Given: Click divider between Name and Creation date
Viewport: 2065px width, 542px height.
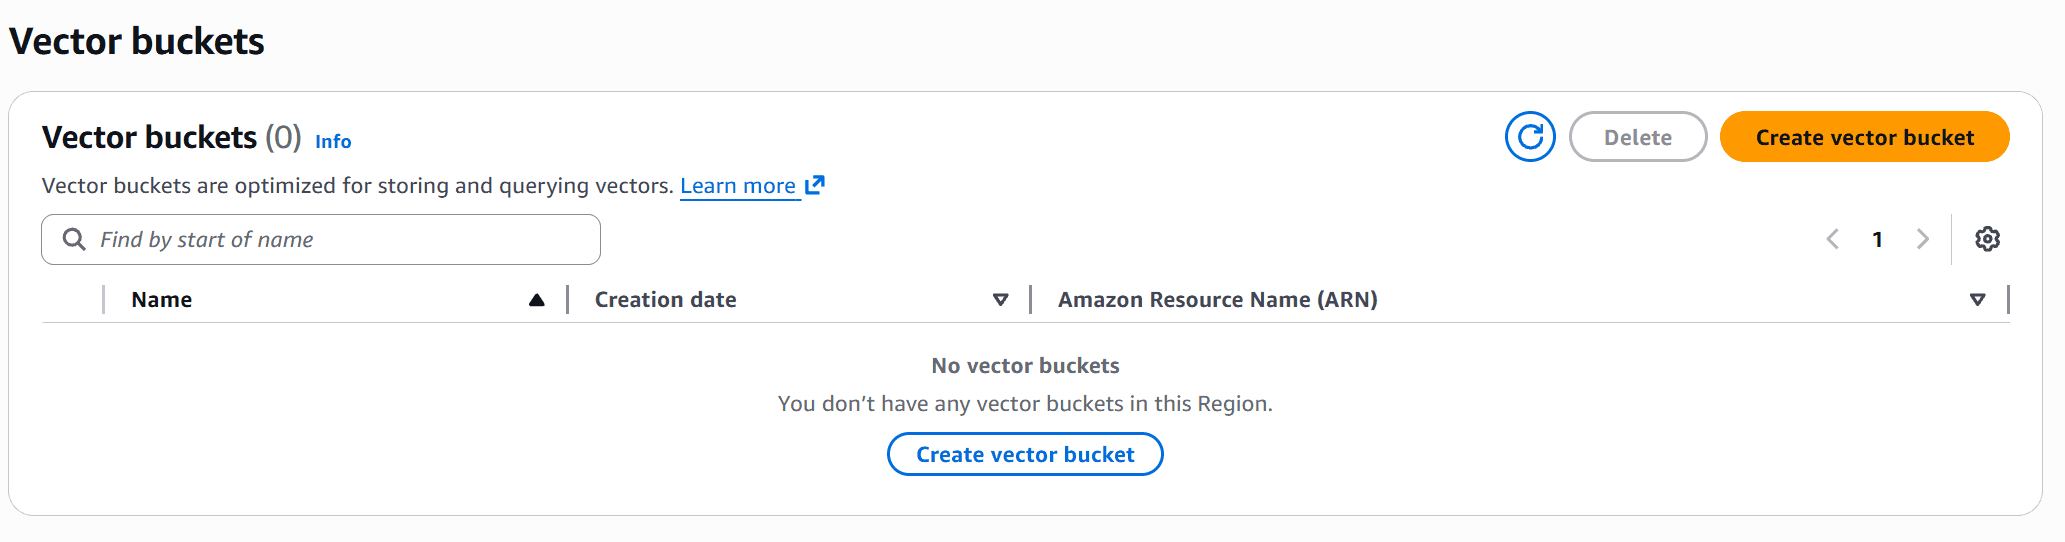Looking at the screenshot, I should point(568,300).
